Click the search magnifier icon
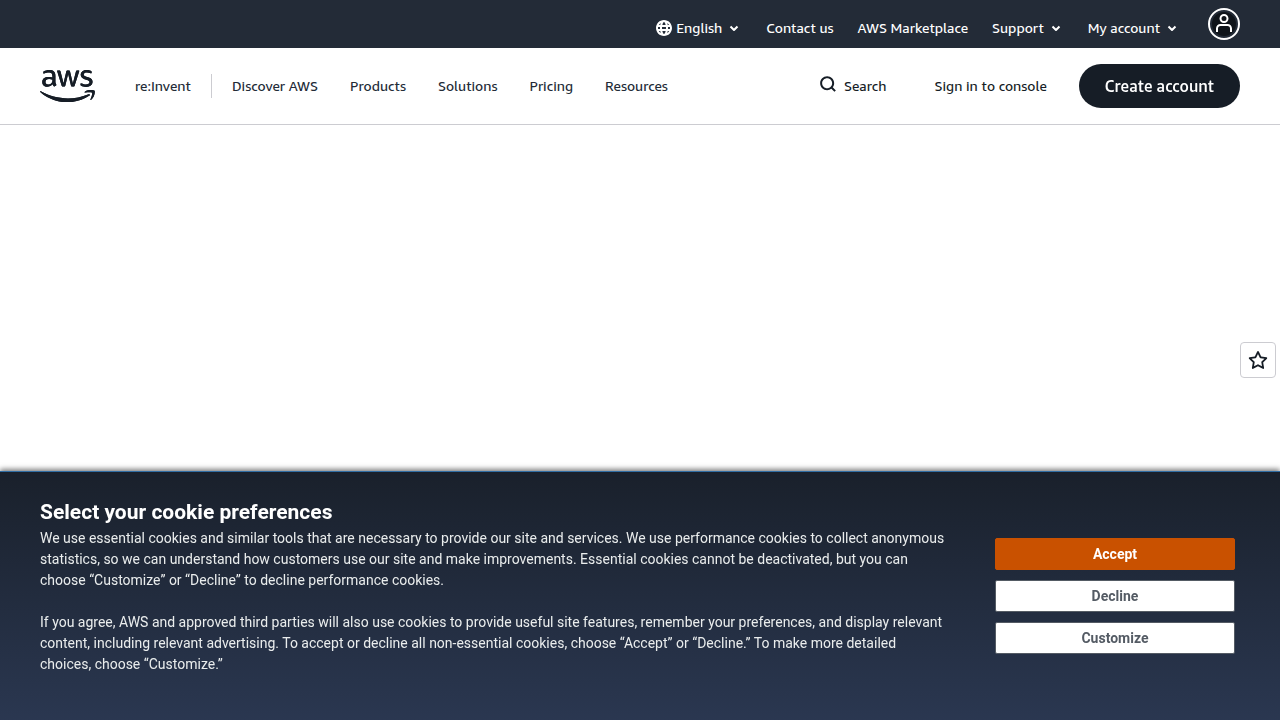Screen dimensions: 1280x720 pyautogui.click(x=828, y=84)
